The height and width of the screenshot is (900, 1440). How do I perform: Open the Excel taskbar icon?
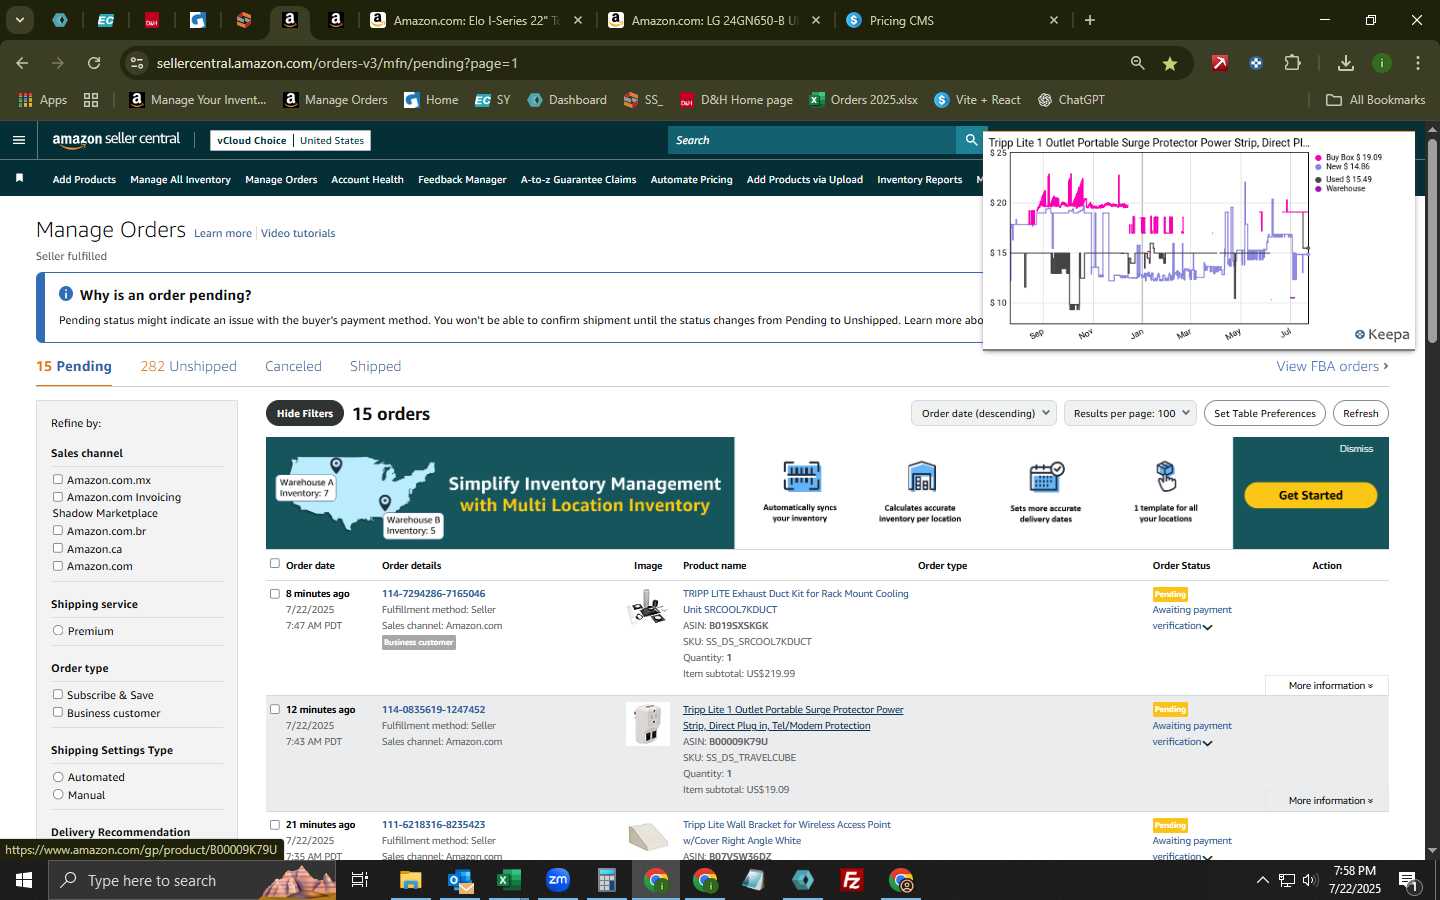coord(509,880)
